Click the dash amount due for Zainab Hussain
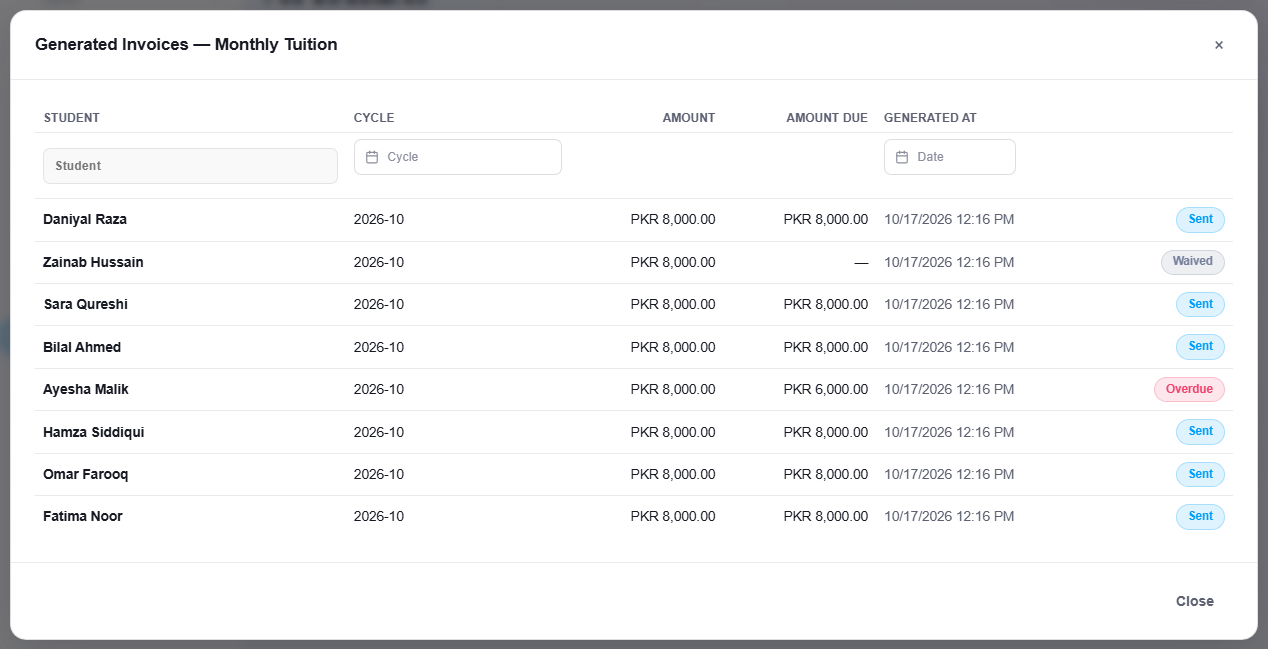Image resolution: width=1268 pixels, height=649 pixels. point(861,262)
